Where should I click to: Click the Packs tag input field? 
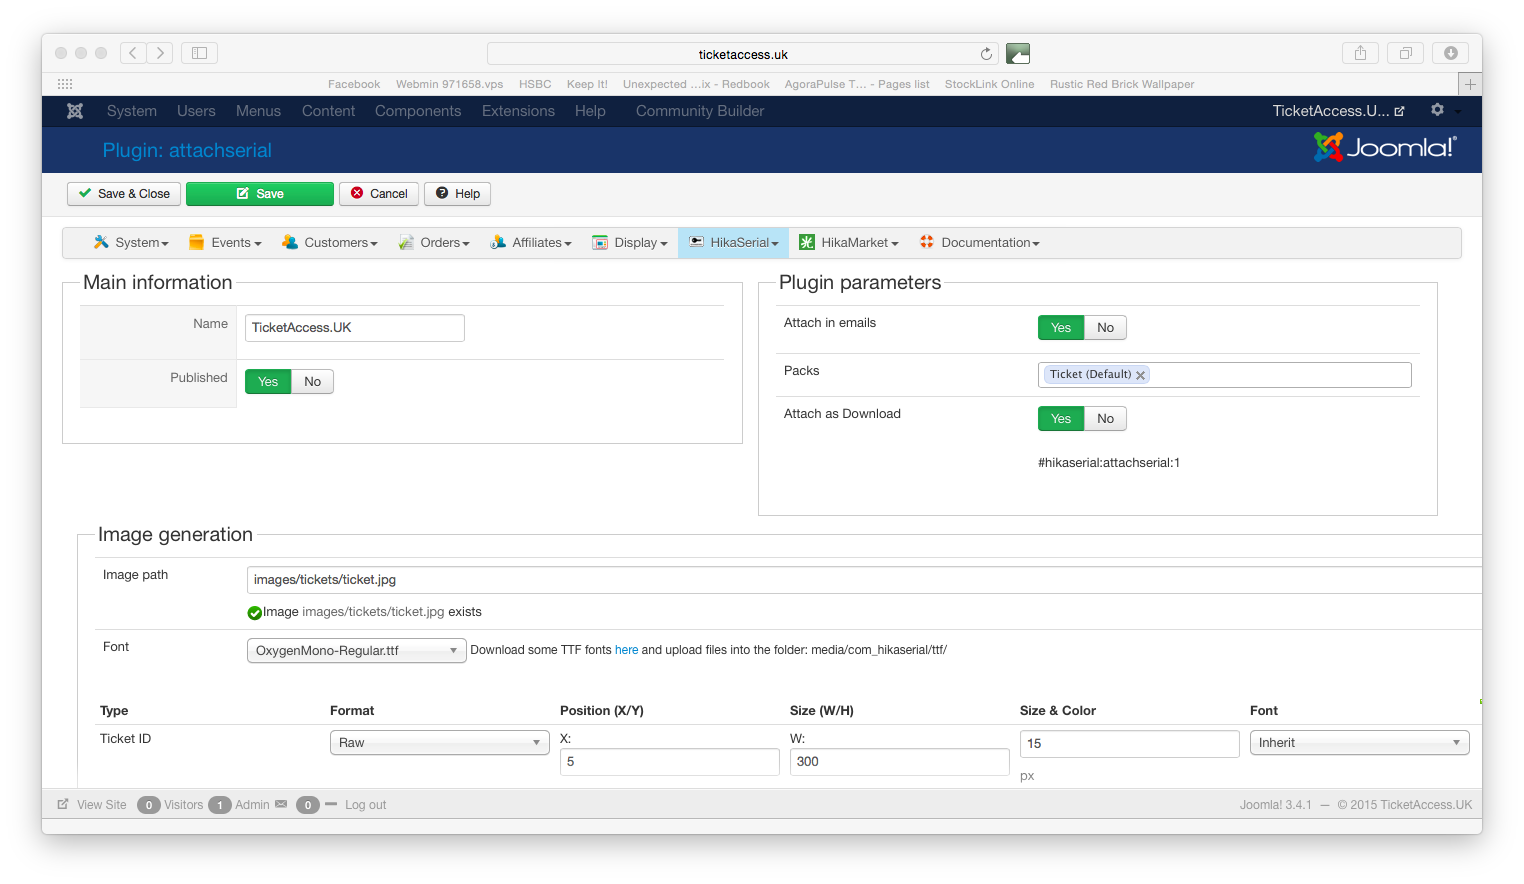[x=1225, y=375]
